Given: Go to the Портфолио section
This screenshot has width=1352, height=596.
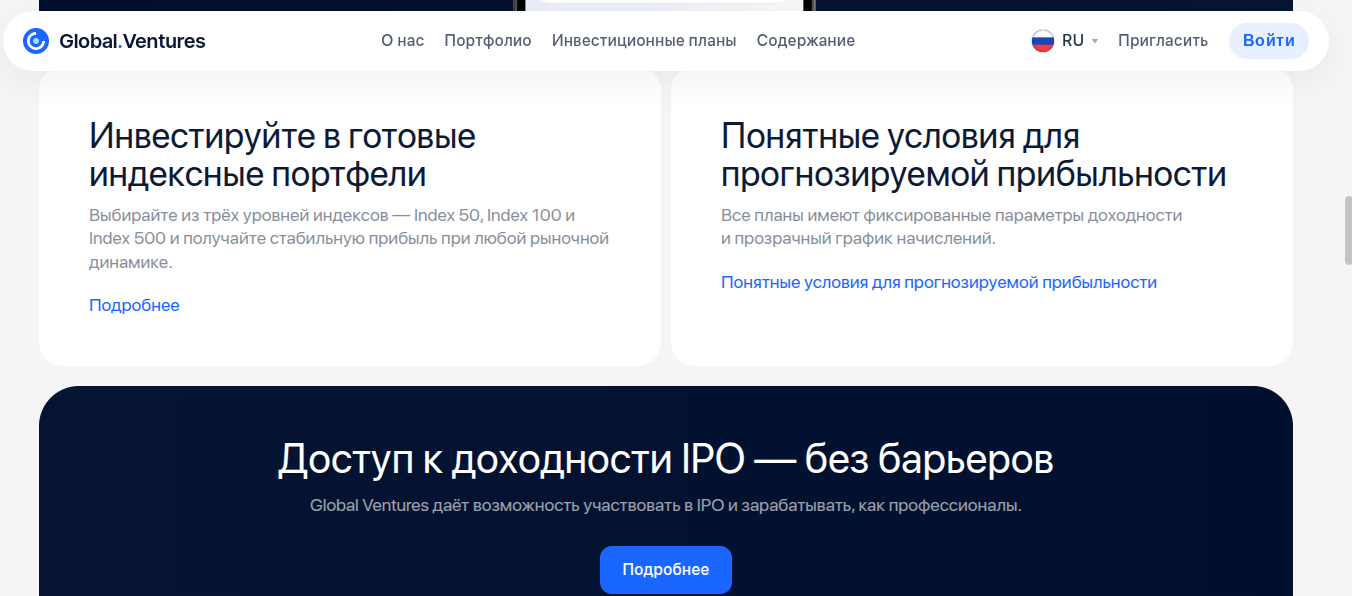Looking at the screenshot, I should point(488,40).
